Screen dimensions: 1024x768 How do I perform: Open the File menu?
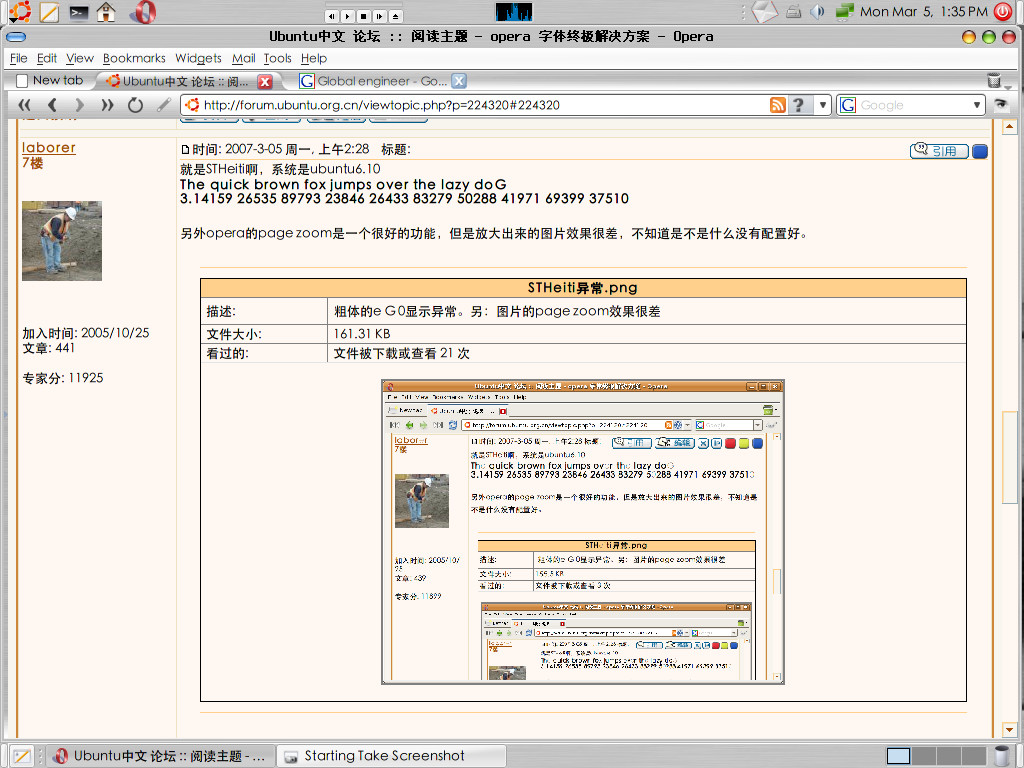pyautogui.click(x=19, y=58)
